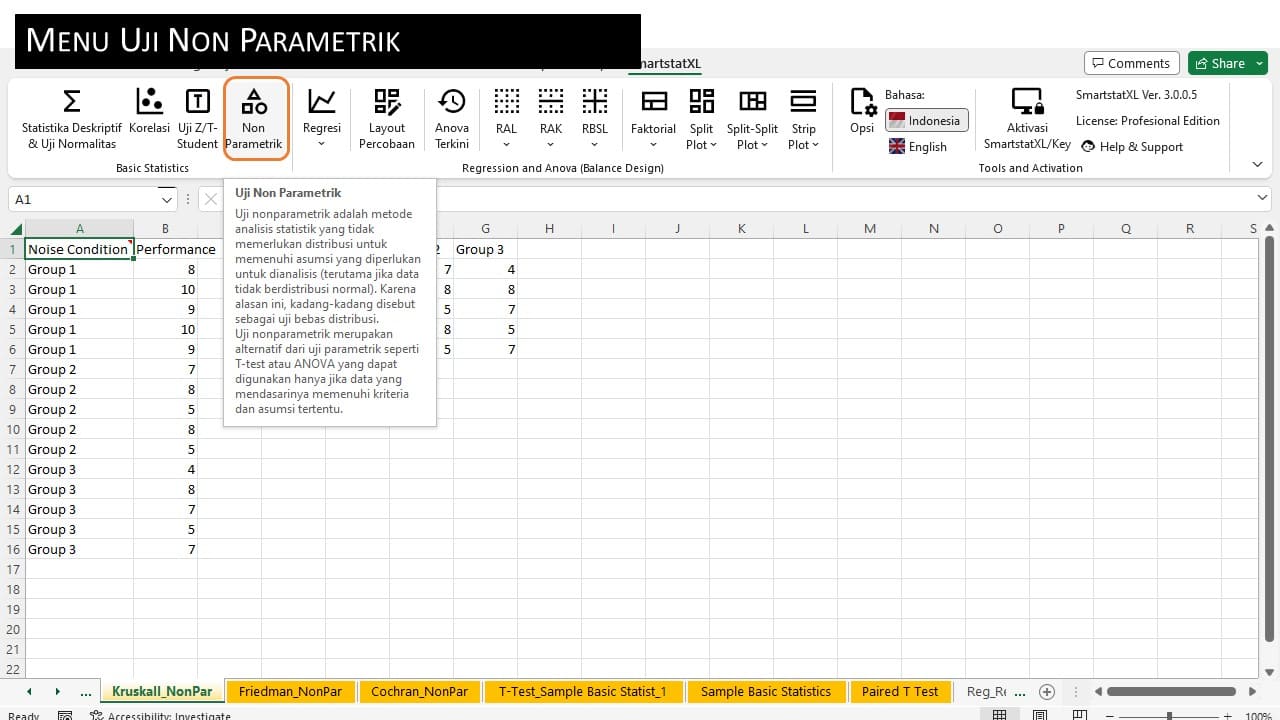Open the Paired T Test sheet tab
The image size is (1280, 720).
pos(900,691)
